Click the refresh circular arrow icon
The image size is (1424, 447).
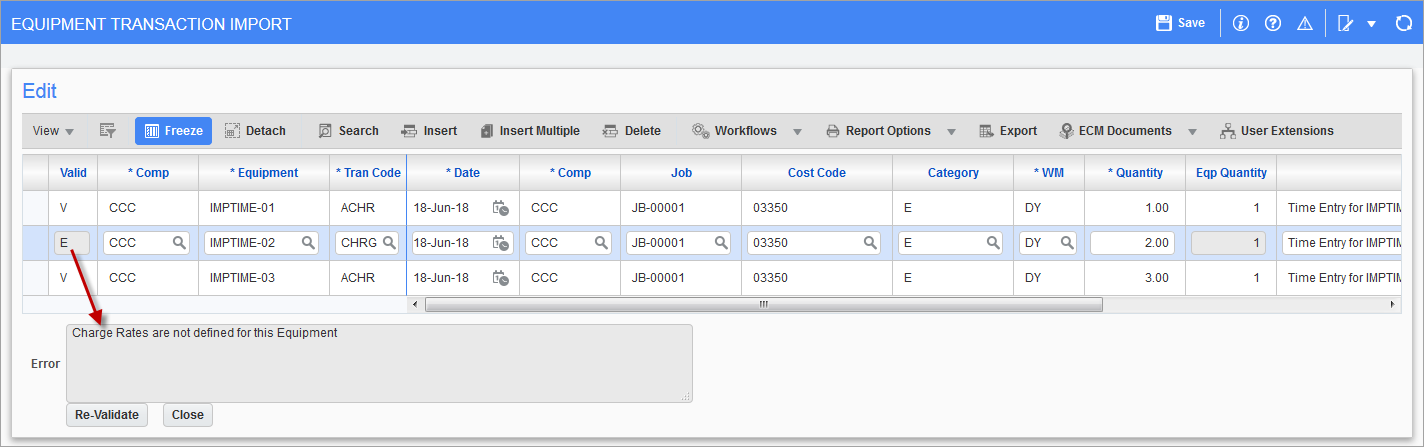[1403, 23]
